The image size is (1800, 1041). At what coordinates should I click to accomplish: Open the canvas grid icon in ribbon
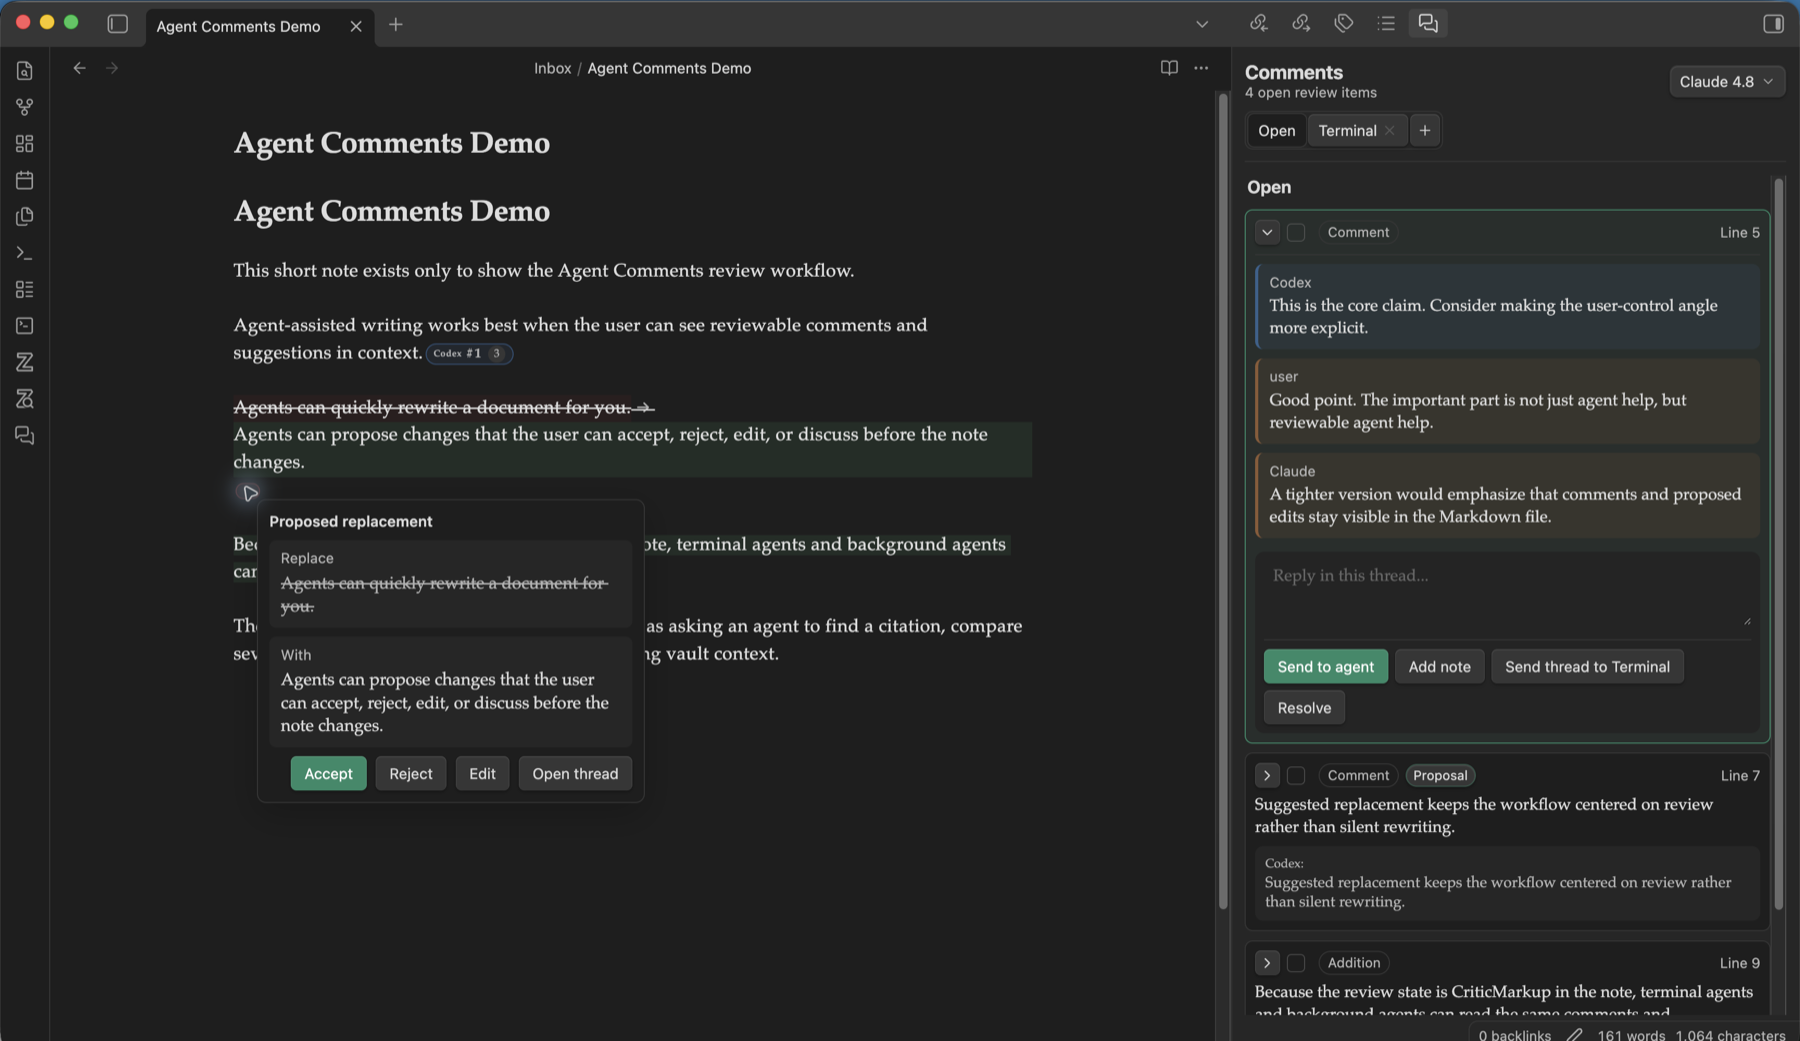pyautogui.click(x=24, y=144)
